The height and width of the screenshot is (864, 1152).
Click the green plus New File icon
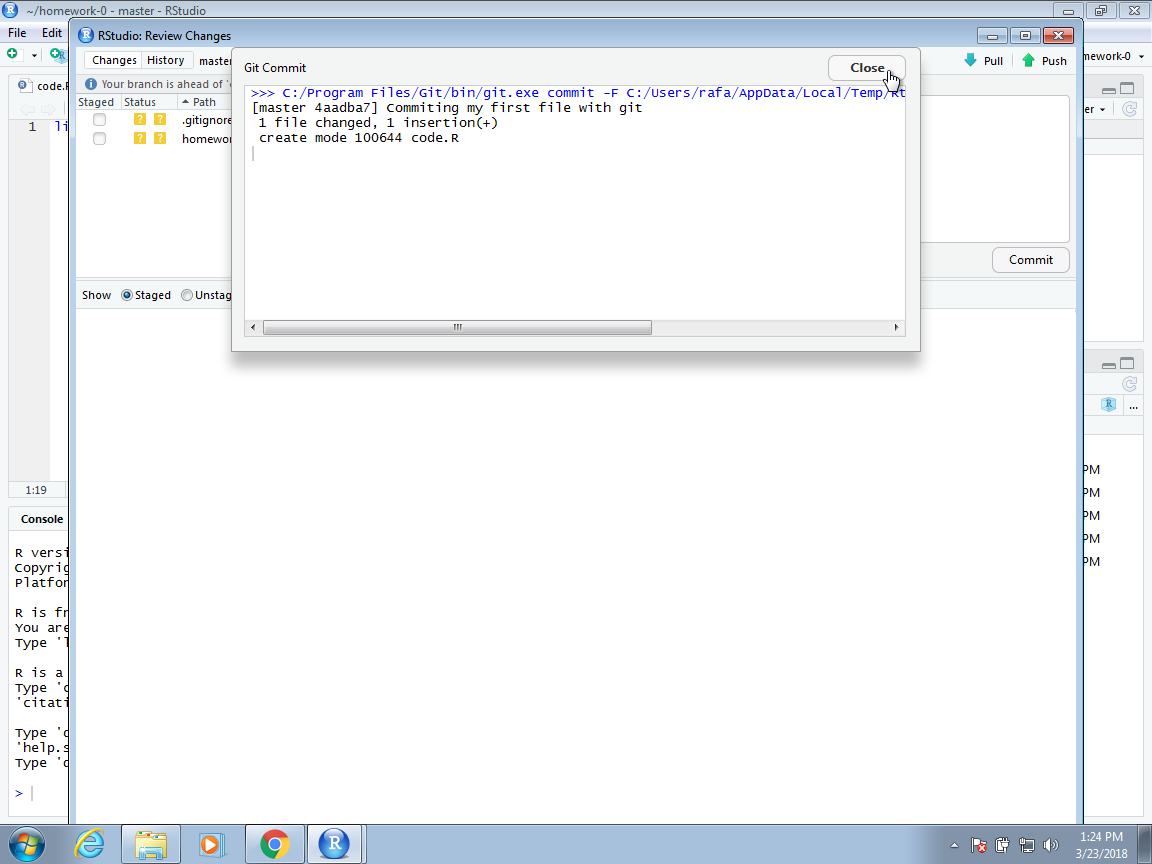(x=12, y=54)
